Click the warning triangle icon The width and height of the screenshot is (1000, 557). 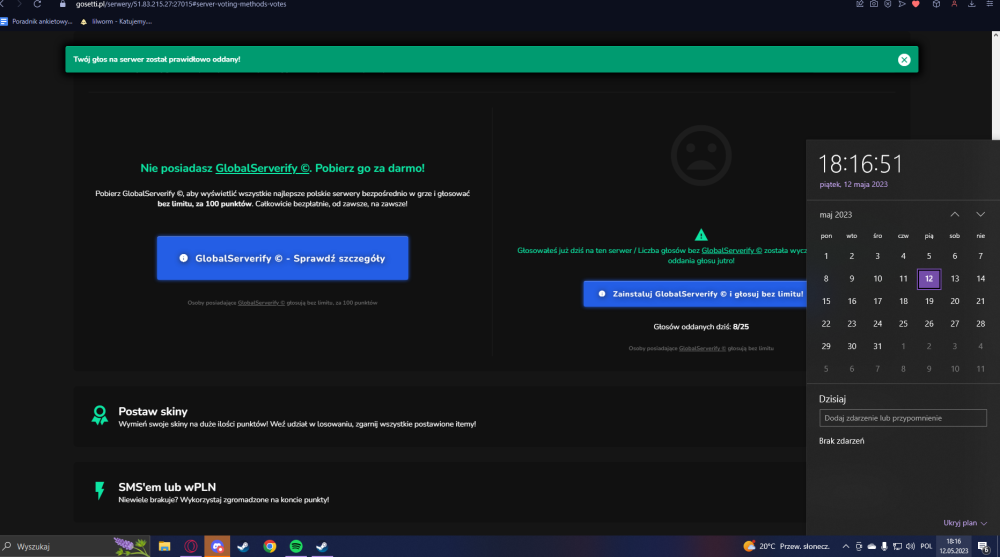point(701,235)
